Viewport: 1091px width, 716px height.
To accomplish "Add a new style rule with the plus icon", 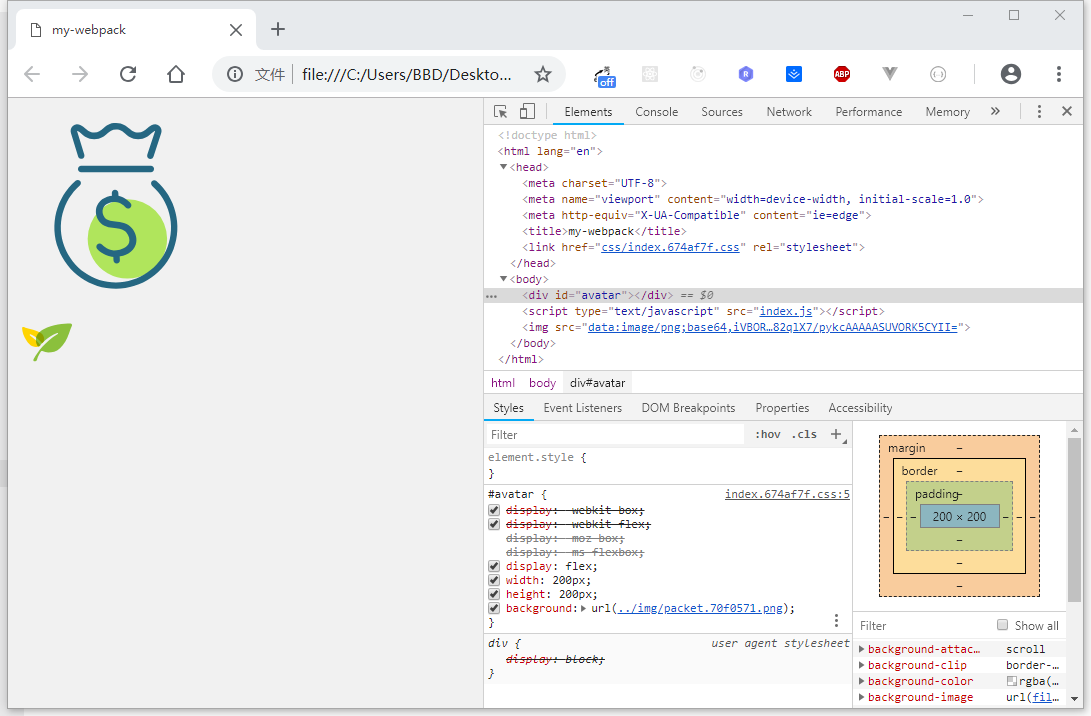I will coord(837,434).
